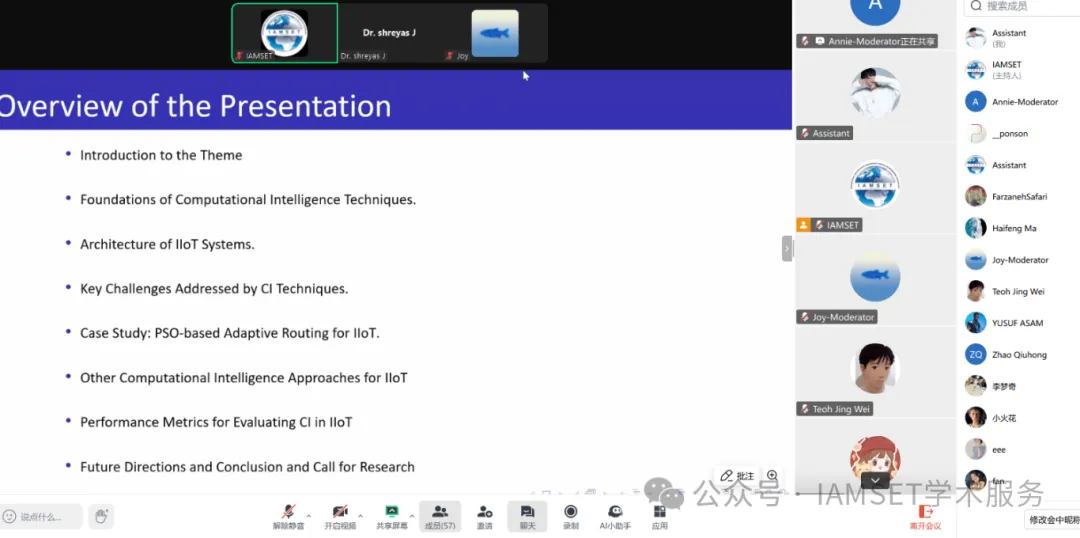1080x538 pixels.
Task: Select Teoh Jing Wei in member list
Action: 1022,291
